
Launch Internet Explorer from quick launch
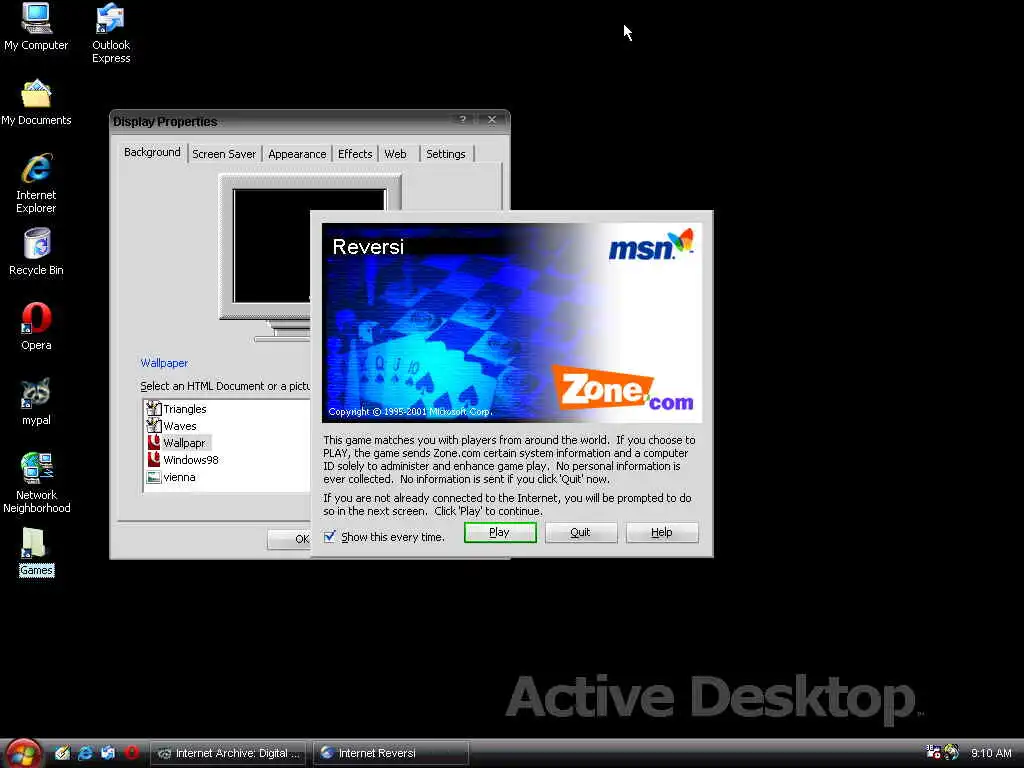85,753
